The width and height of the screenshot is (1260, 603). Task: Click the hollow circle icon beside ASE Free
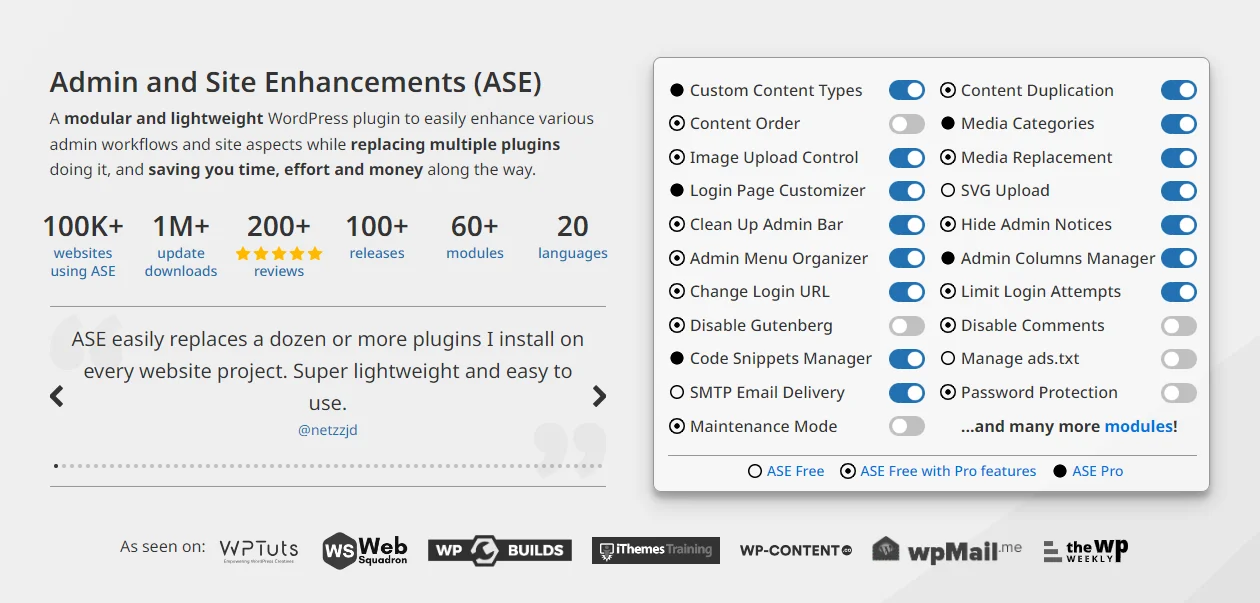pos(755,471)
